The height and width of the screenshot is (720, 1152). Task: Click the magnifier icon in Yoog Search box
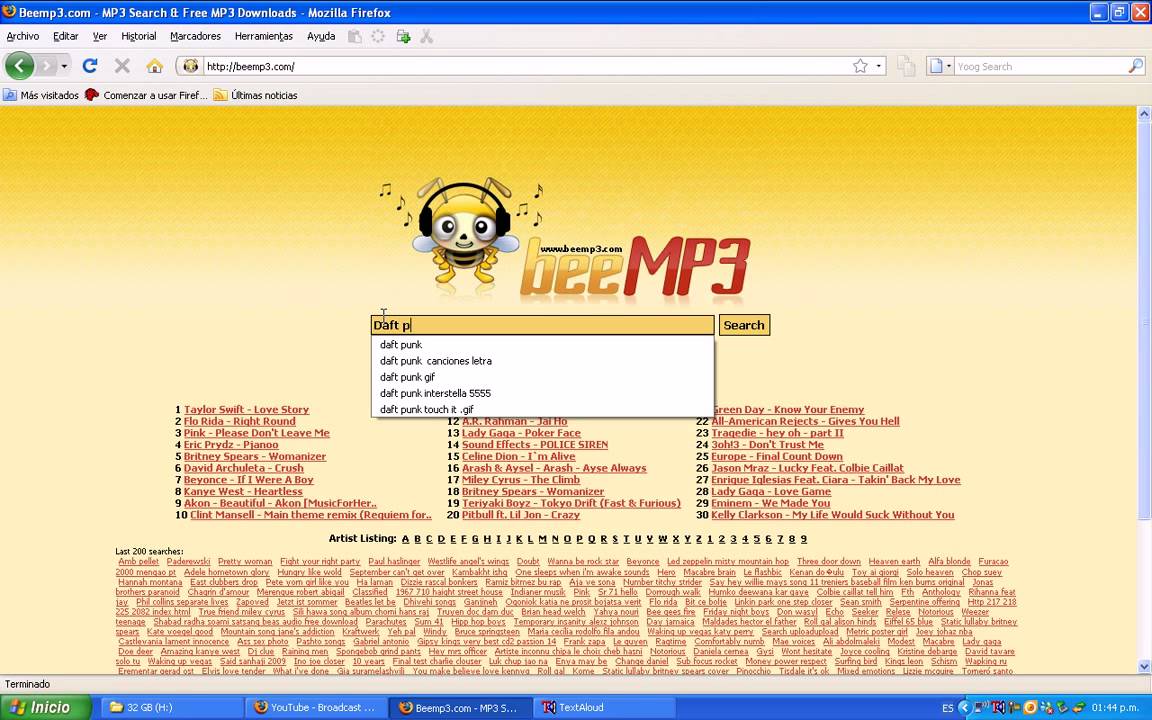click(1135, 66)
